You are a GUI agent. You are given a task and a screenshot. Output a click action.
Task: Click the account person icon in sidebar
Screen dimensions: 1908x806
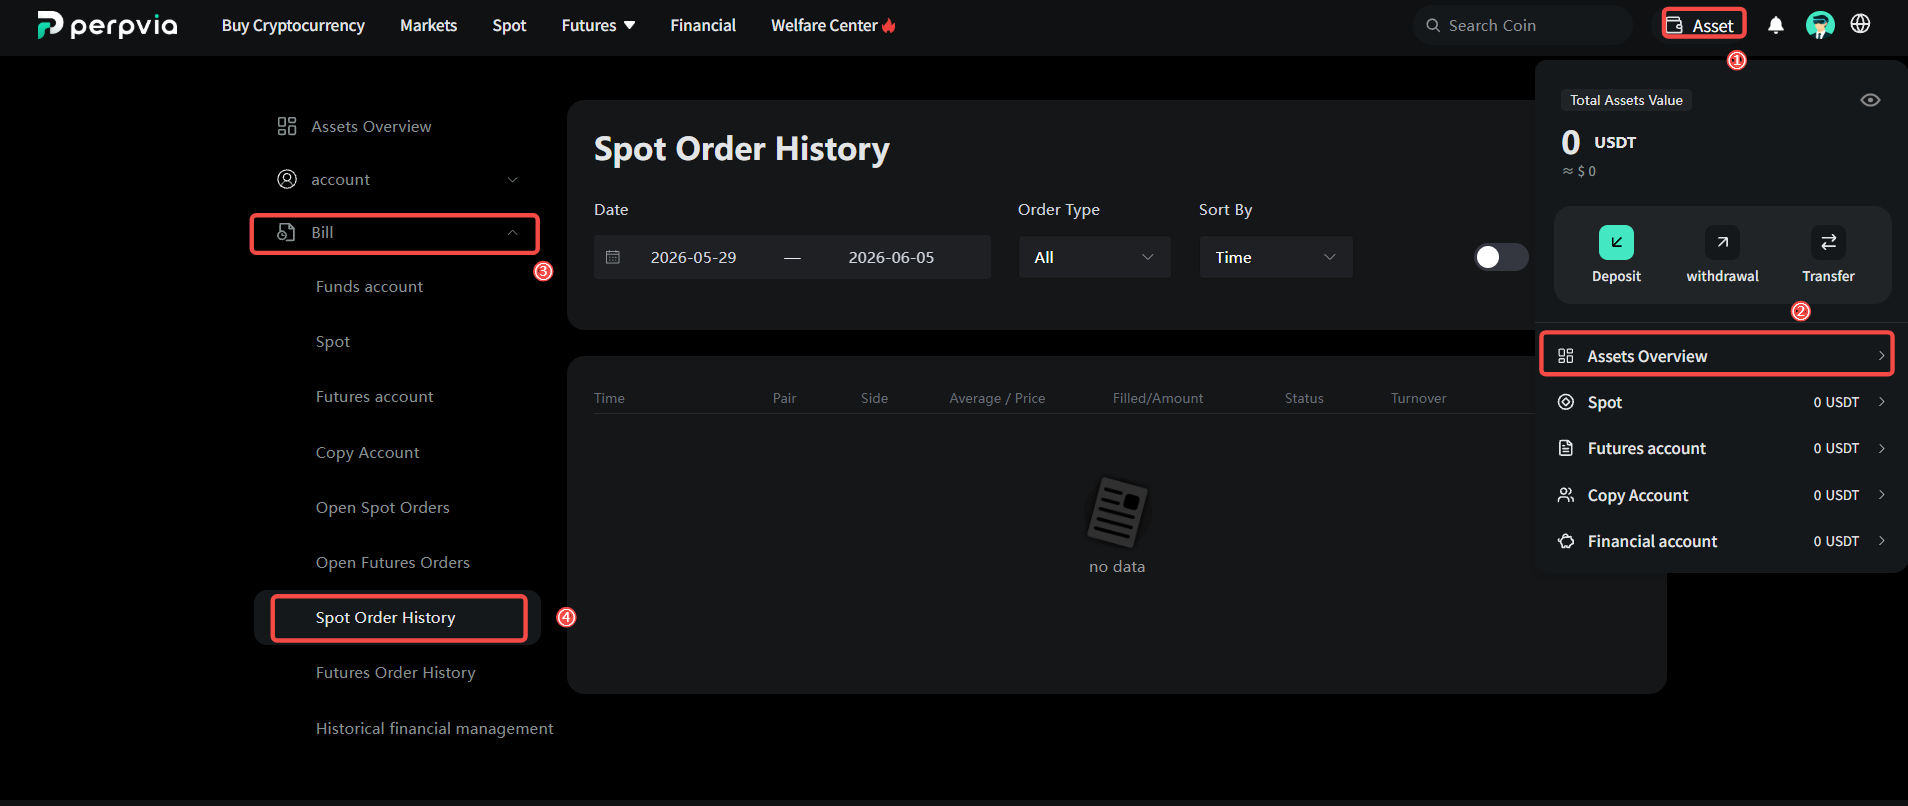coord(287,179)
